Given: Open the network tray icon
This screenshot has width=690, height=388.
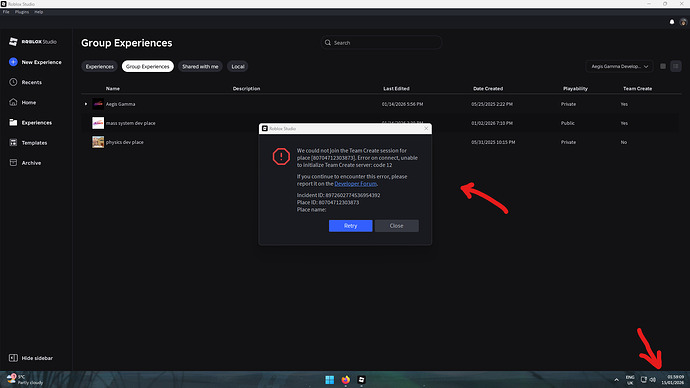Looking at the screenshot, I should point(644,380).
